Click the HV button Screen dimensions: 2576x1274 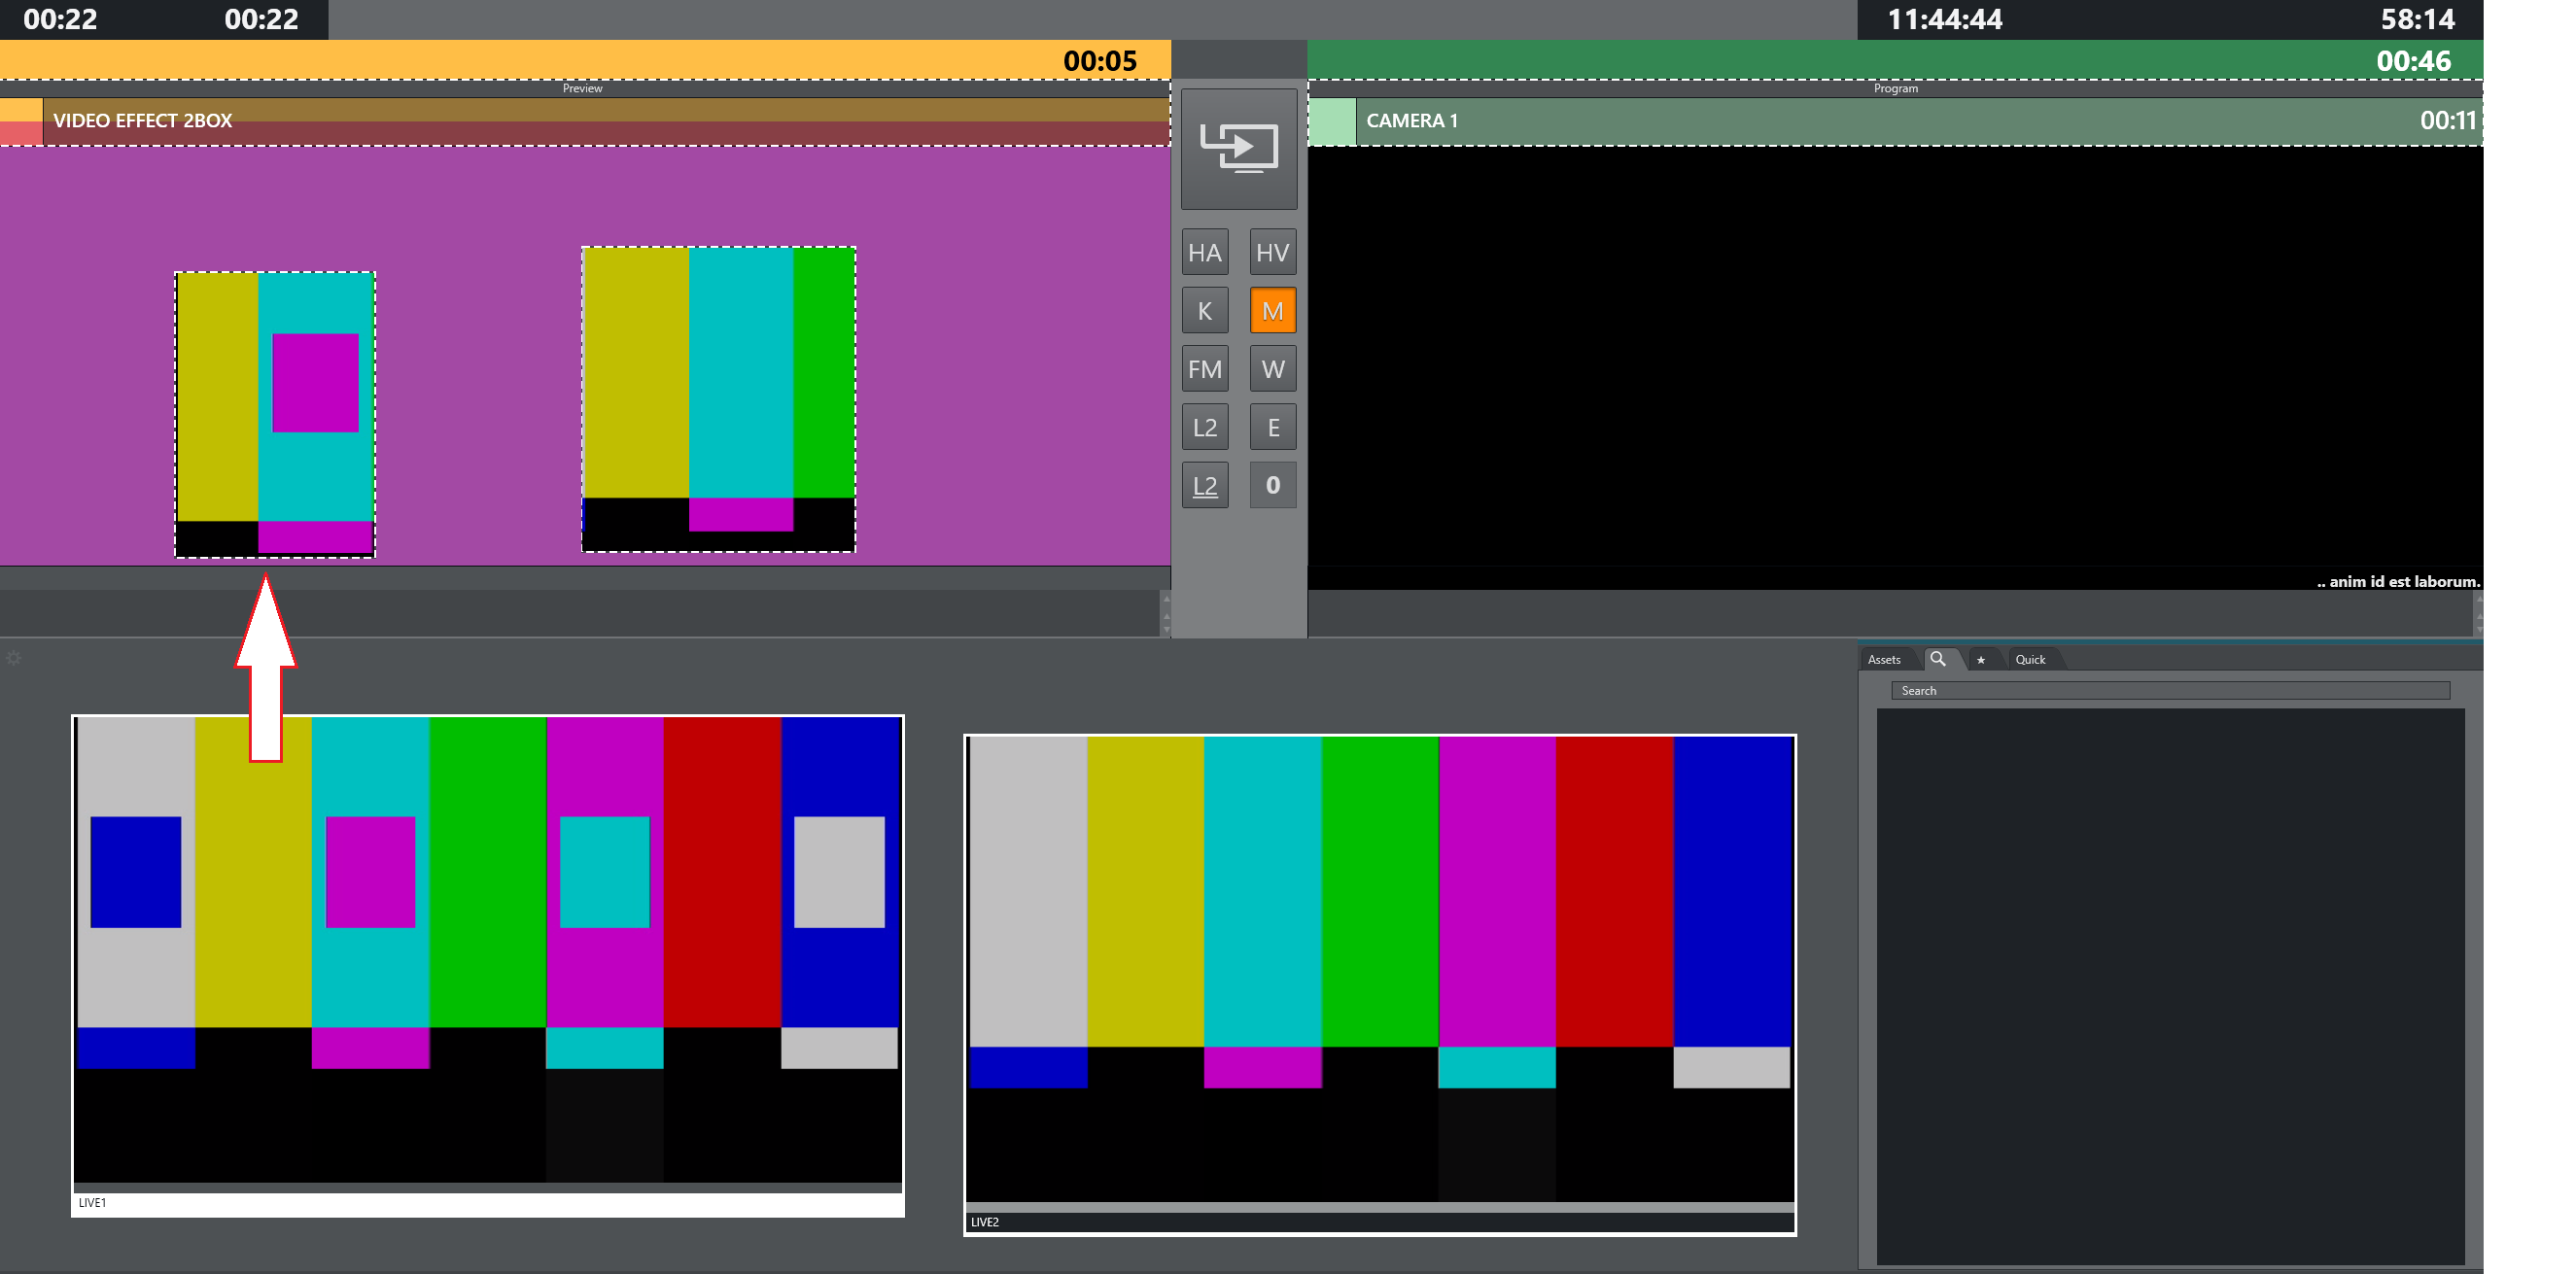[x=1272, y=252]
